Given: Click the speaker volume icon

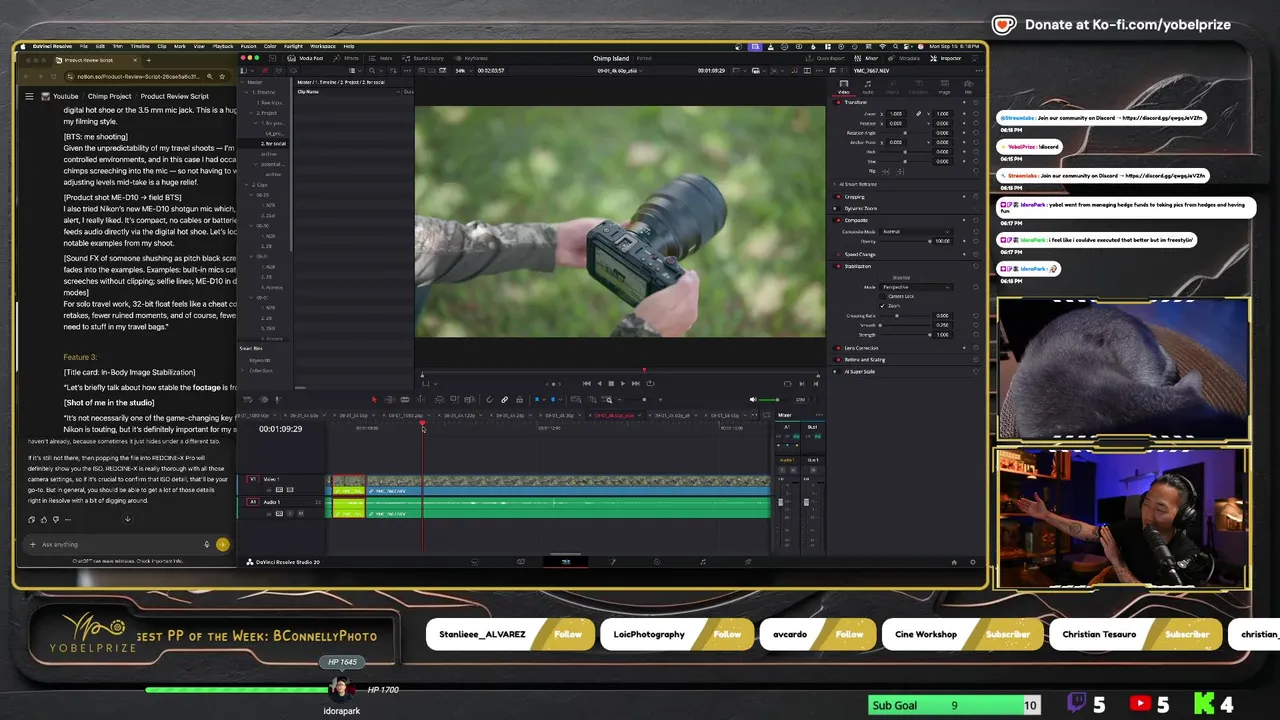Looking at the screenshot, I should pos(753,400).
